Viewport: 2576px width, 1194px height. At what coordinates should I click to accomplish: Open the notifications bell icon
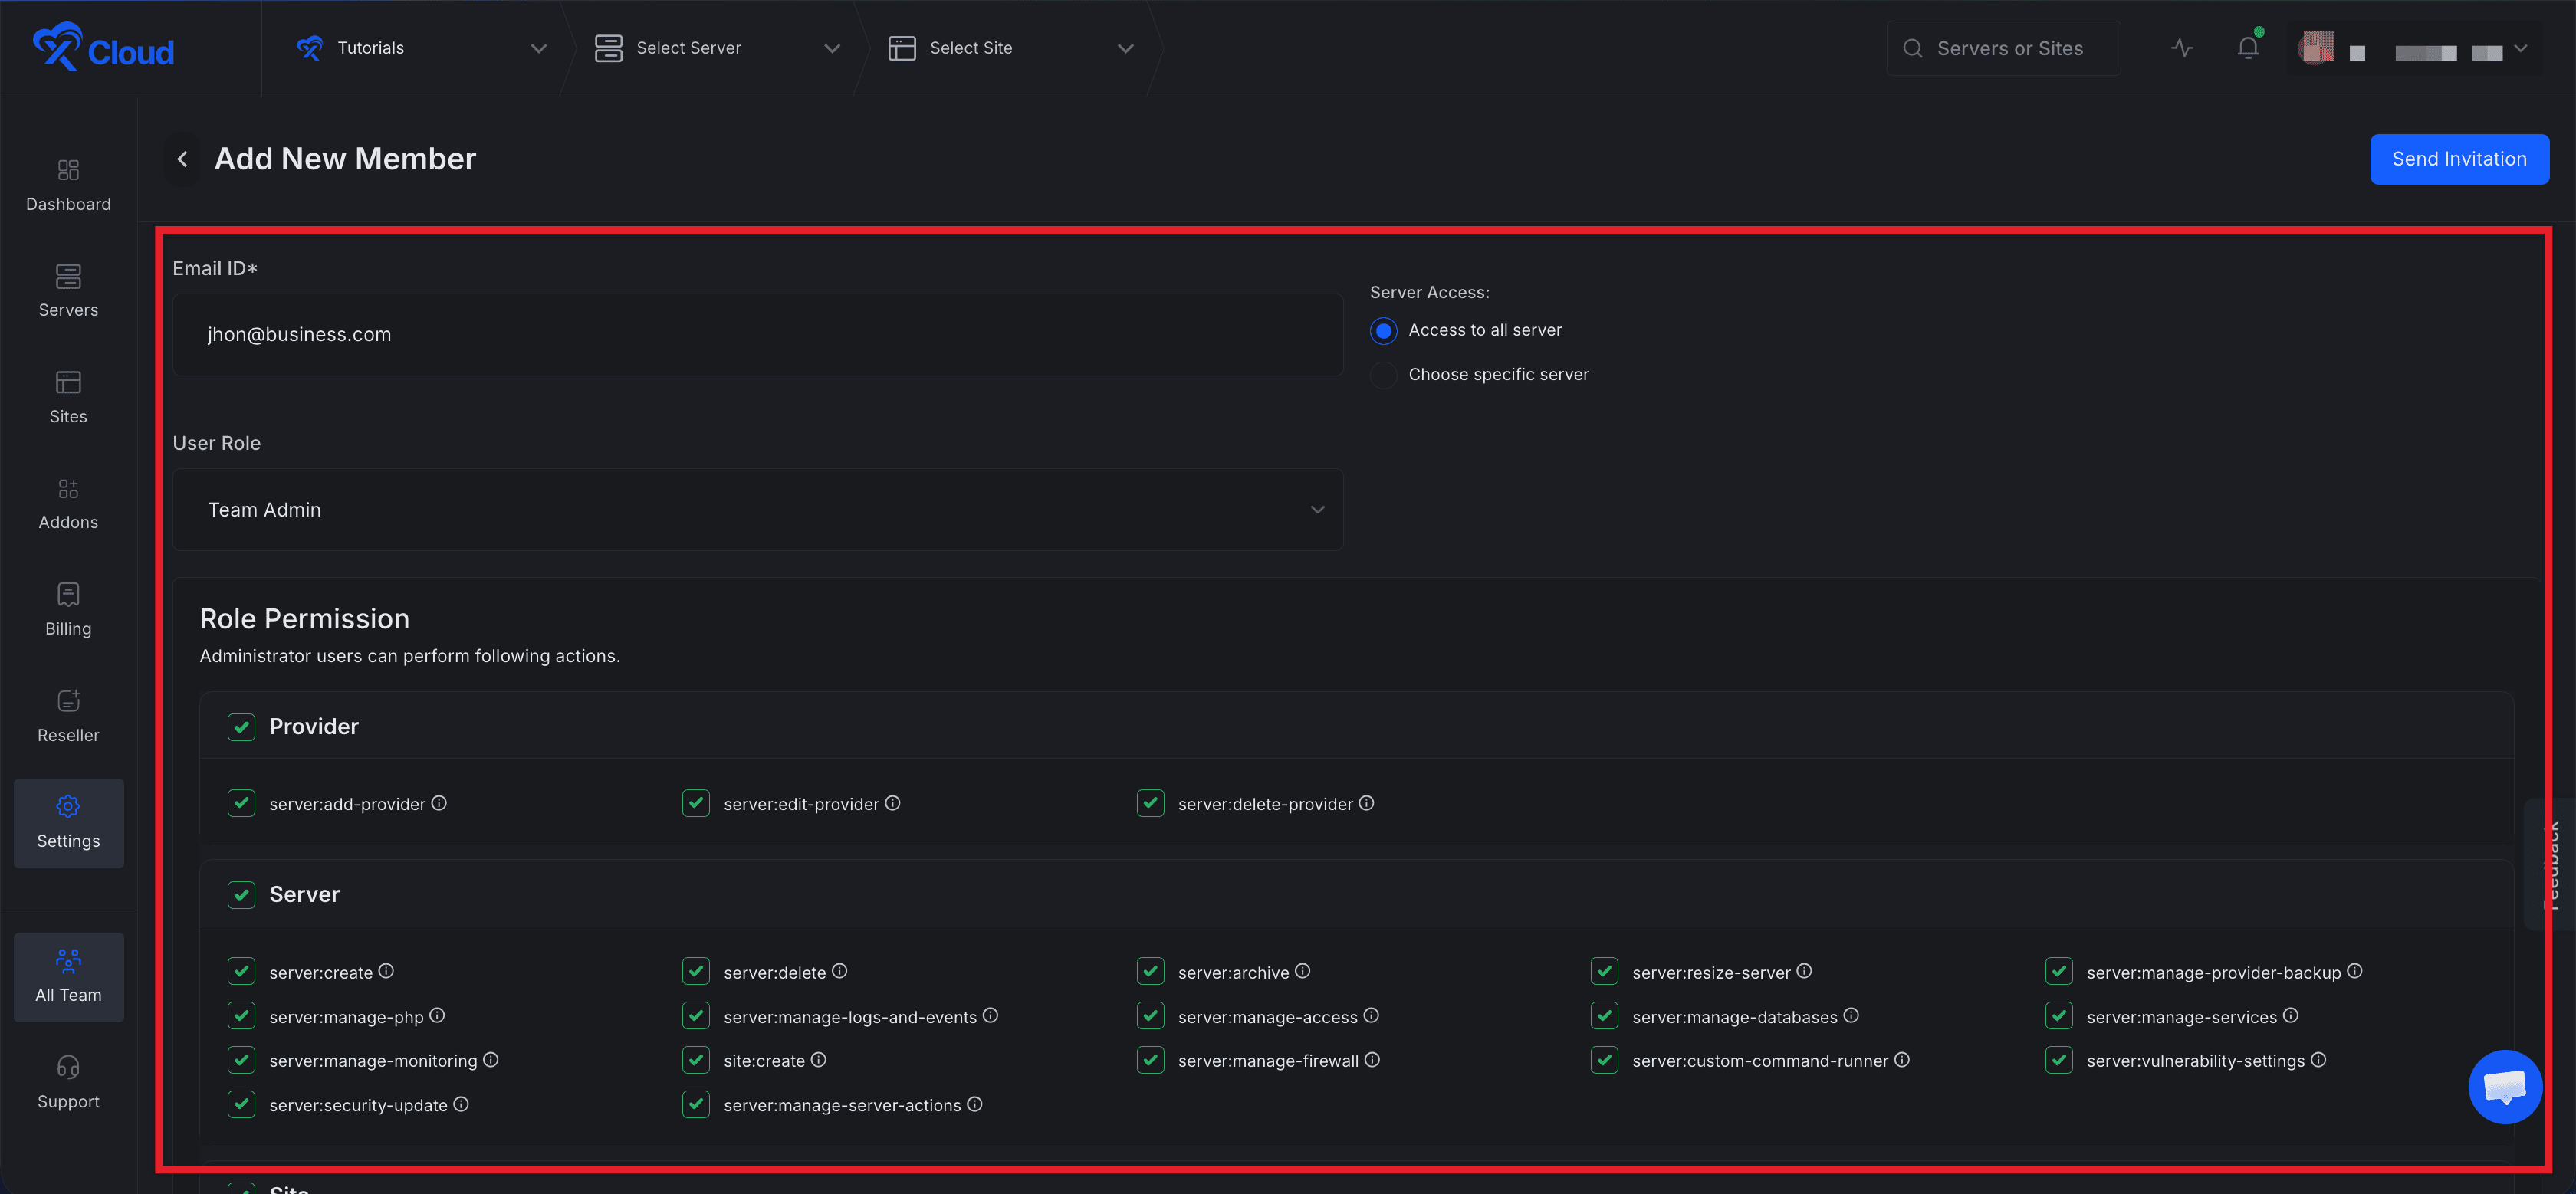click(2248, 48)
